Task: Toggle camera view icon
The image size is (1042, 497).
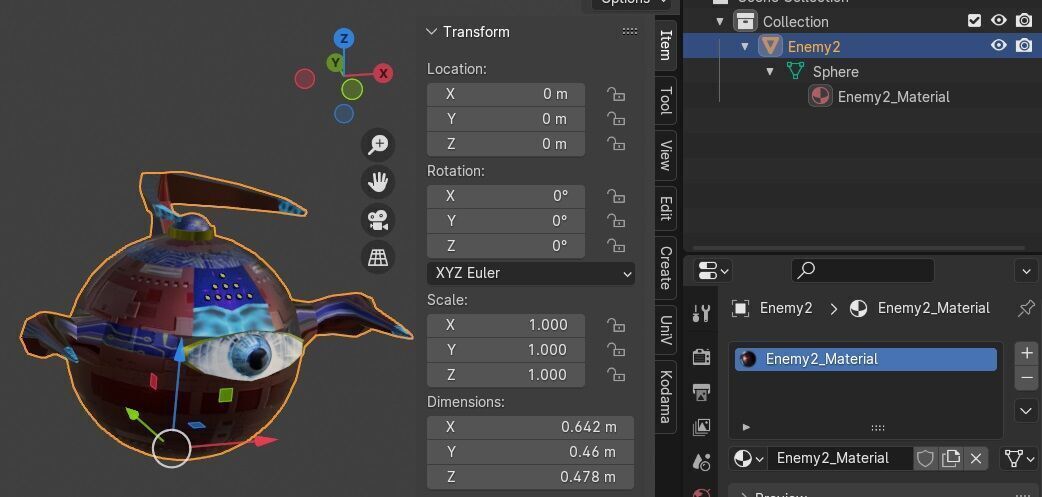Action: coord(378,220)
